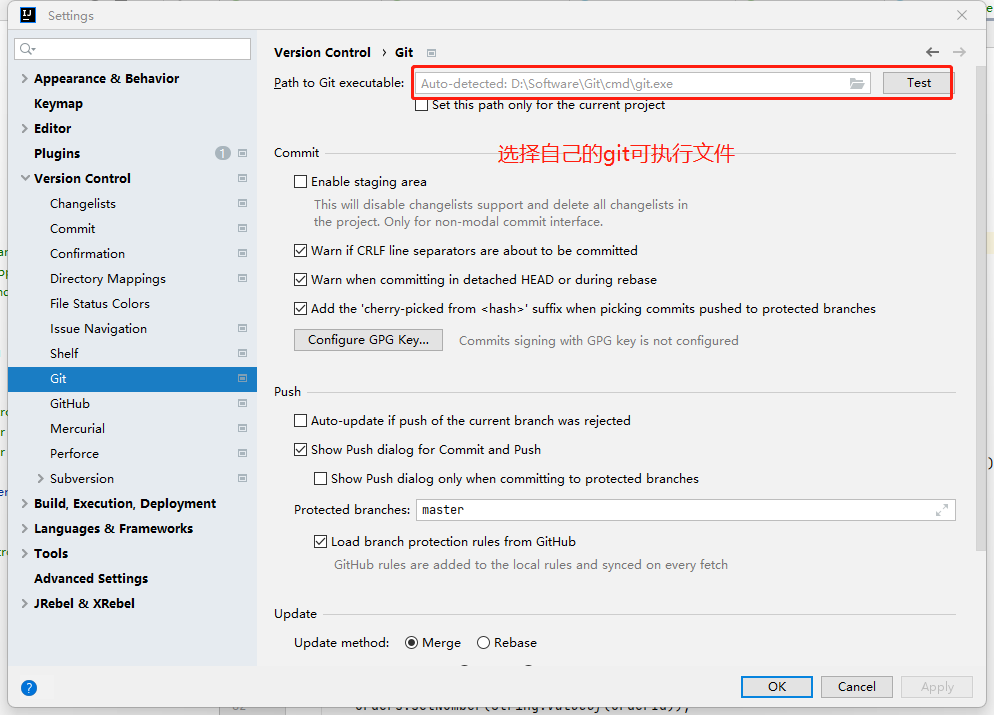
Task: Close the Settings dialog
Action: click(x=962, y=15)
